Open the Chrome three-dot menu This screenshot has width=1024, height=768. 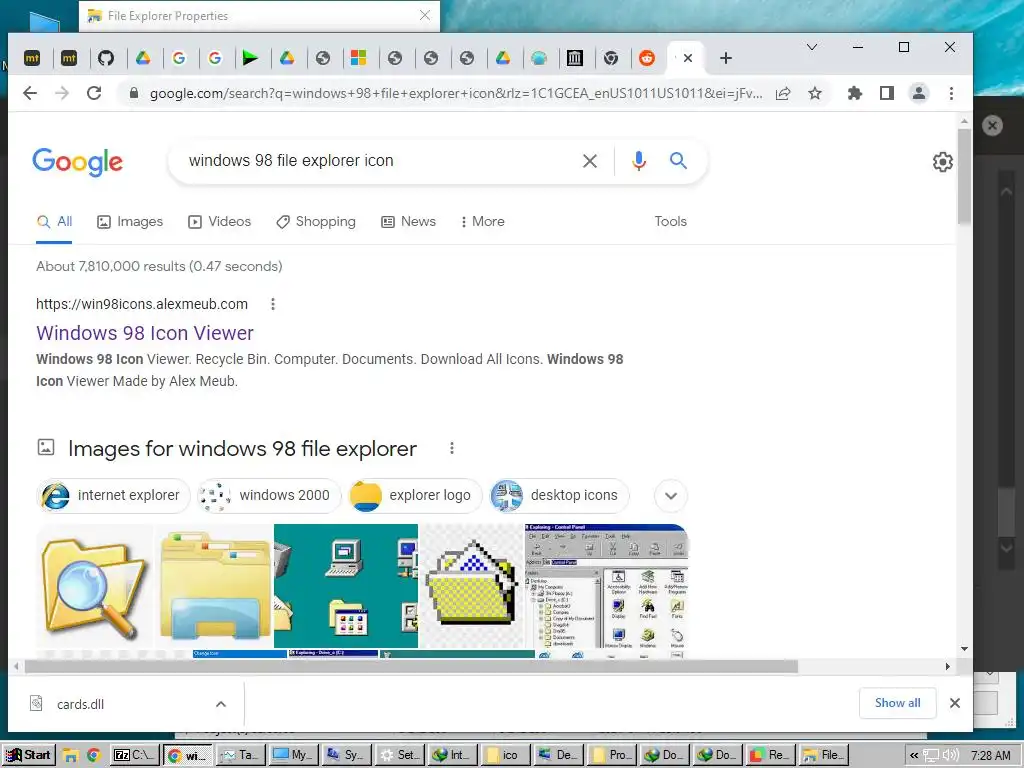coord(951,93)
